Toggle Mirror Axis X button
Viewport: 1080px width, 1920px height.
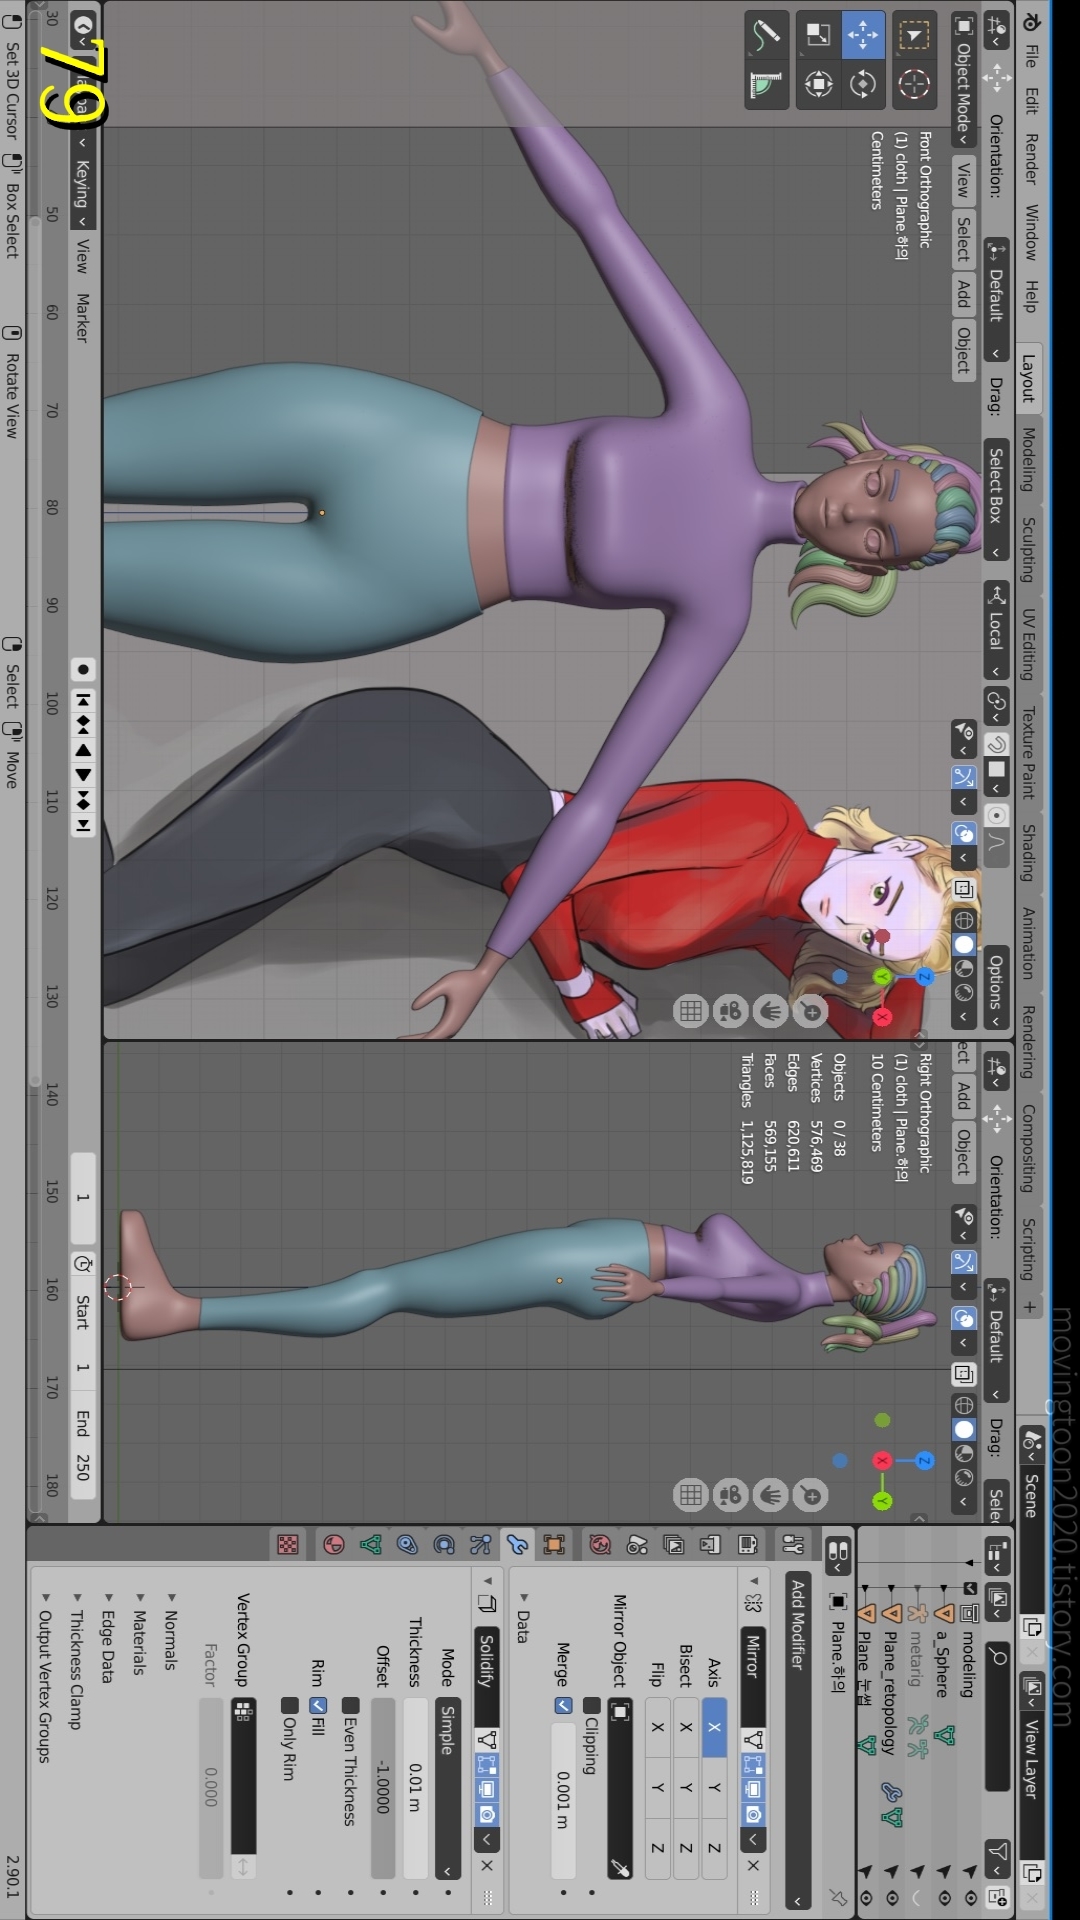[714, 1727]
